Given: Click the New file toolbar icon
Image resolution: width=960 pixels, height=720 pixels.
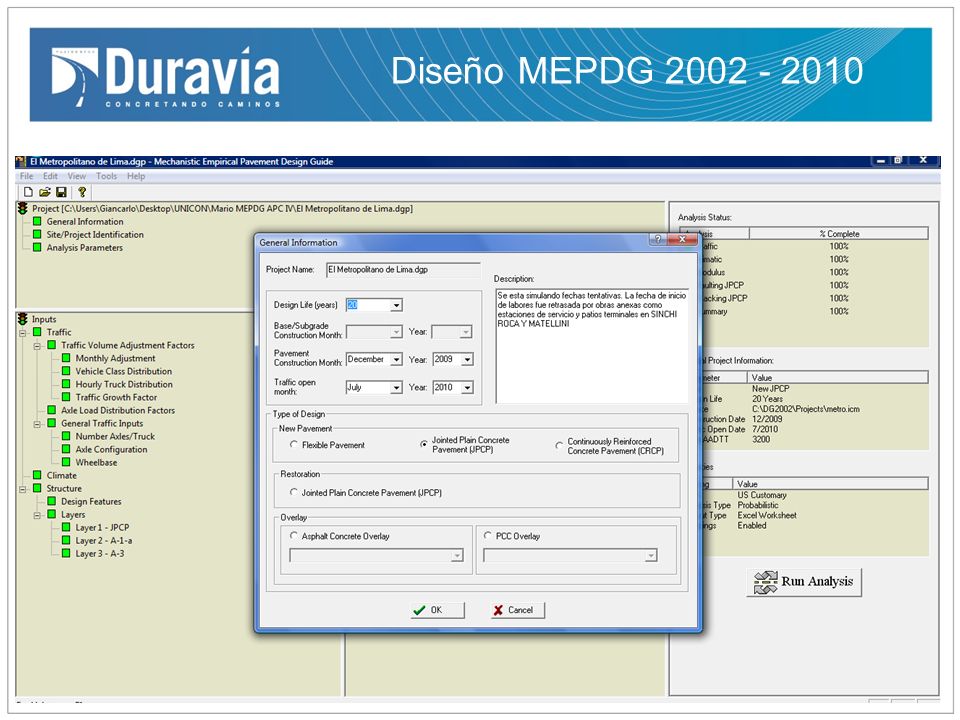Looking at the screenshot, I should pos(28,192).
